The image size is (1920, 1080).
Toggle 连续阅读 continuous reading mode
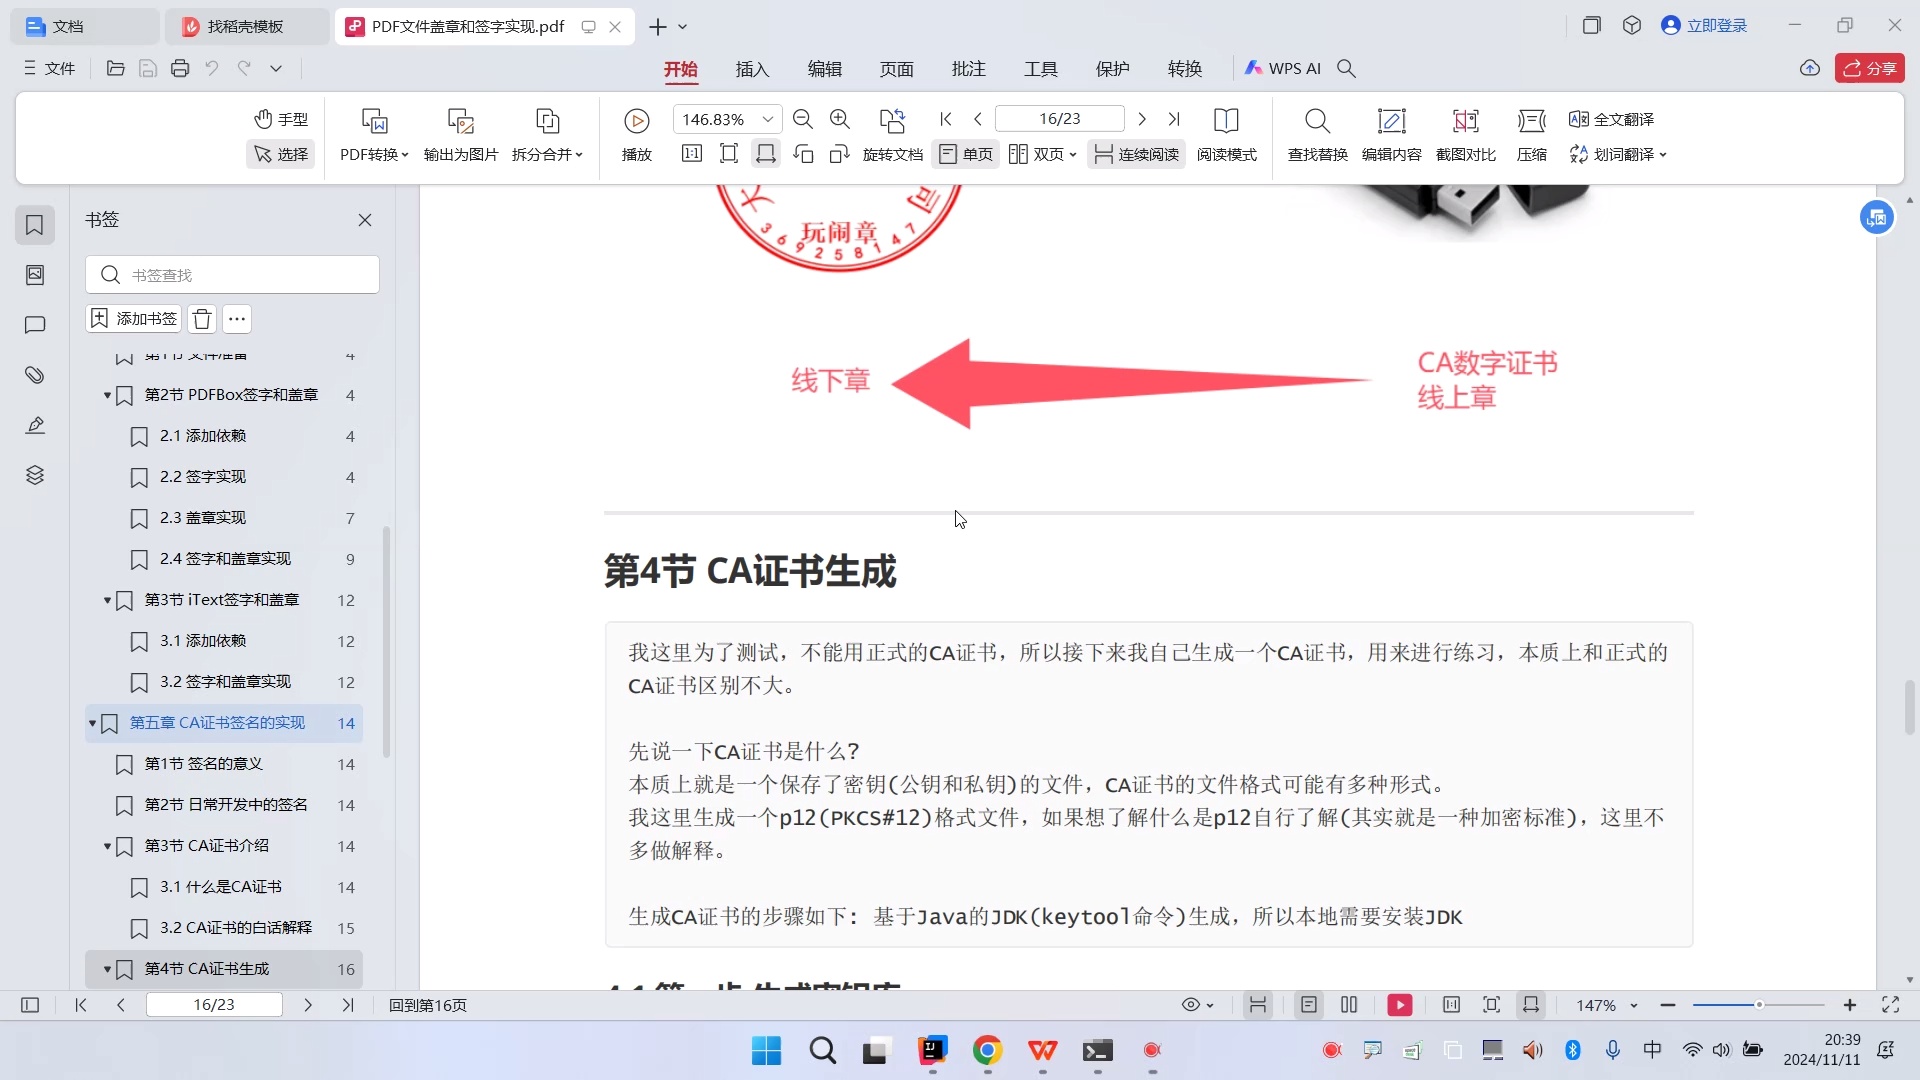click(x=1135, y=154)
